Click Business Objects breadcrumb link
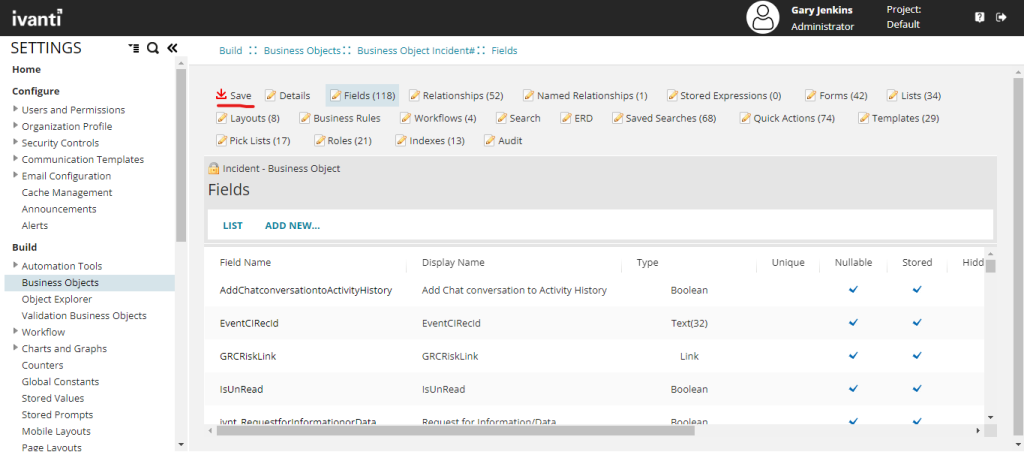The height and width of the screenshot is (467, 1024). click(x=302, y=50)
